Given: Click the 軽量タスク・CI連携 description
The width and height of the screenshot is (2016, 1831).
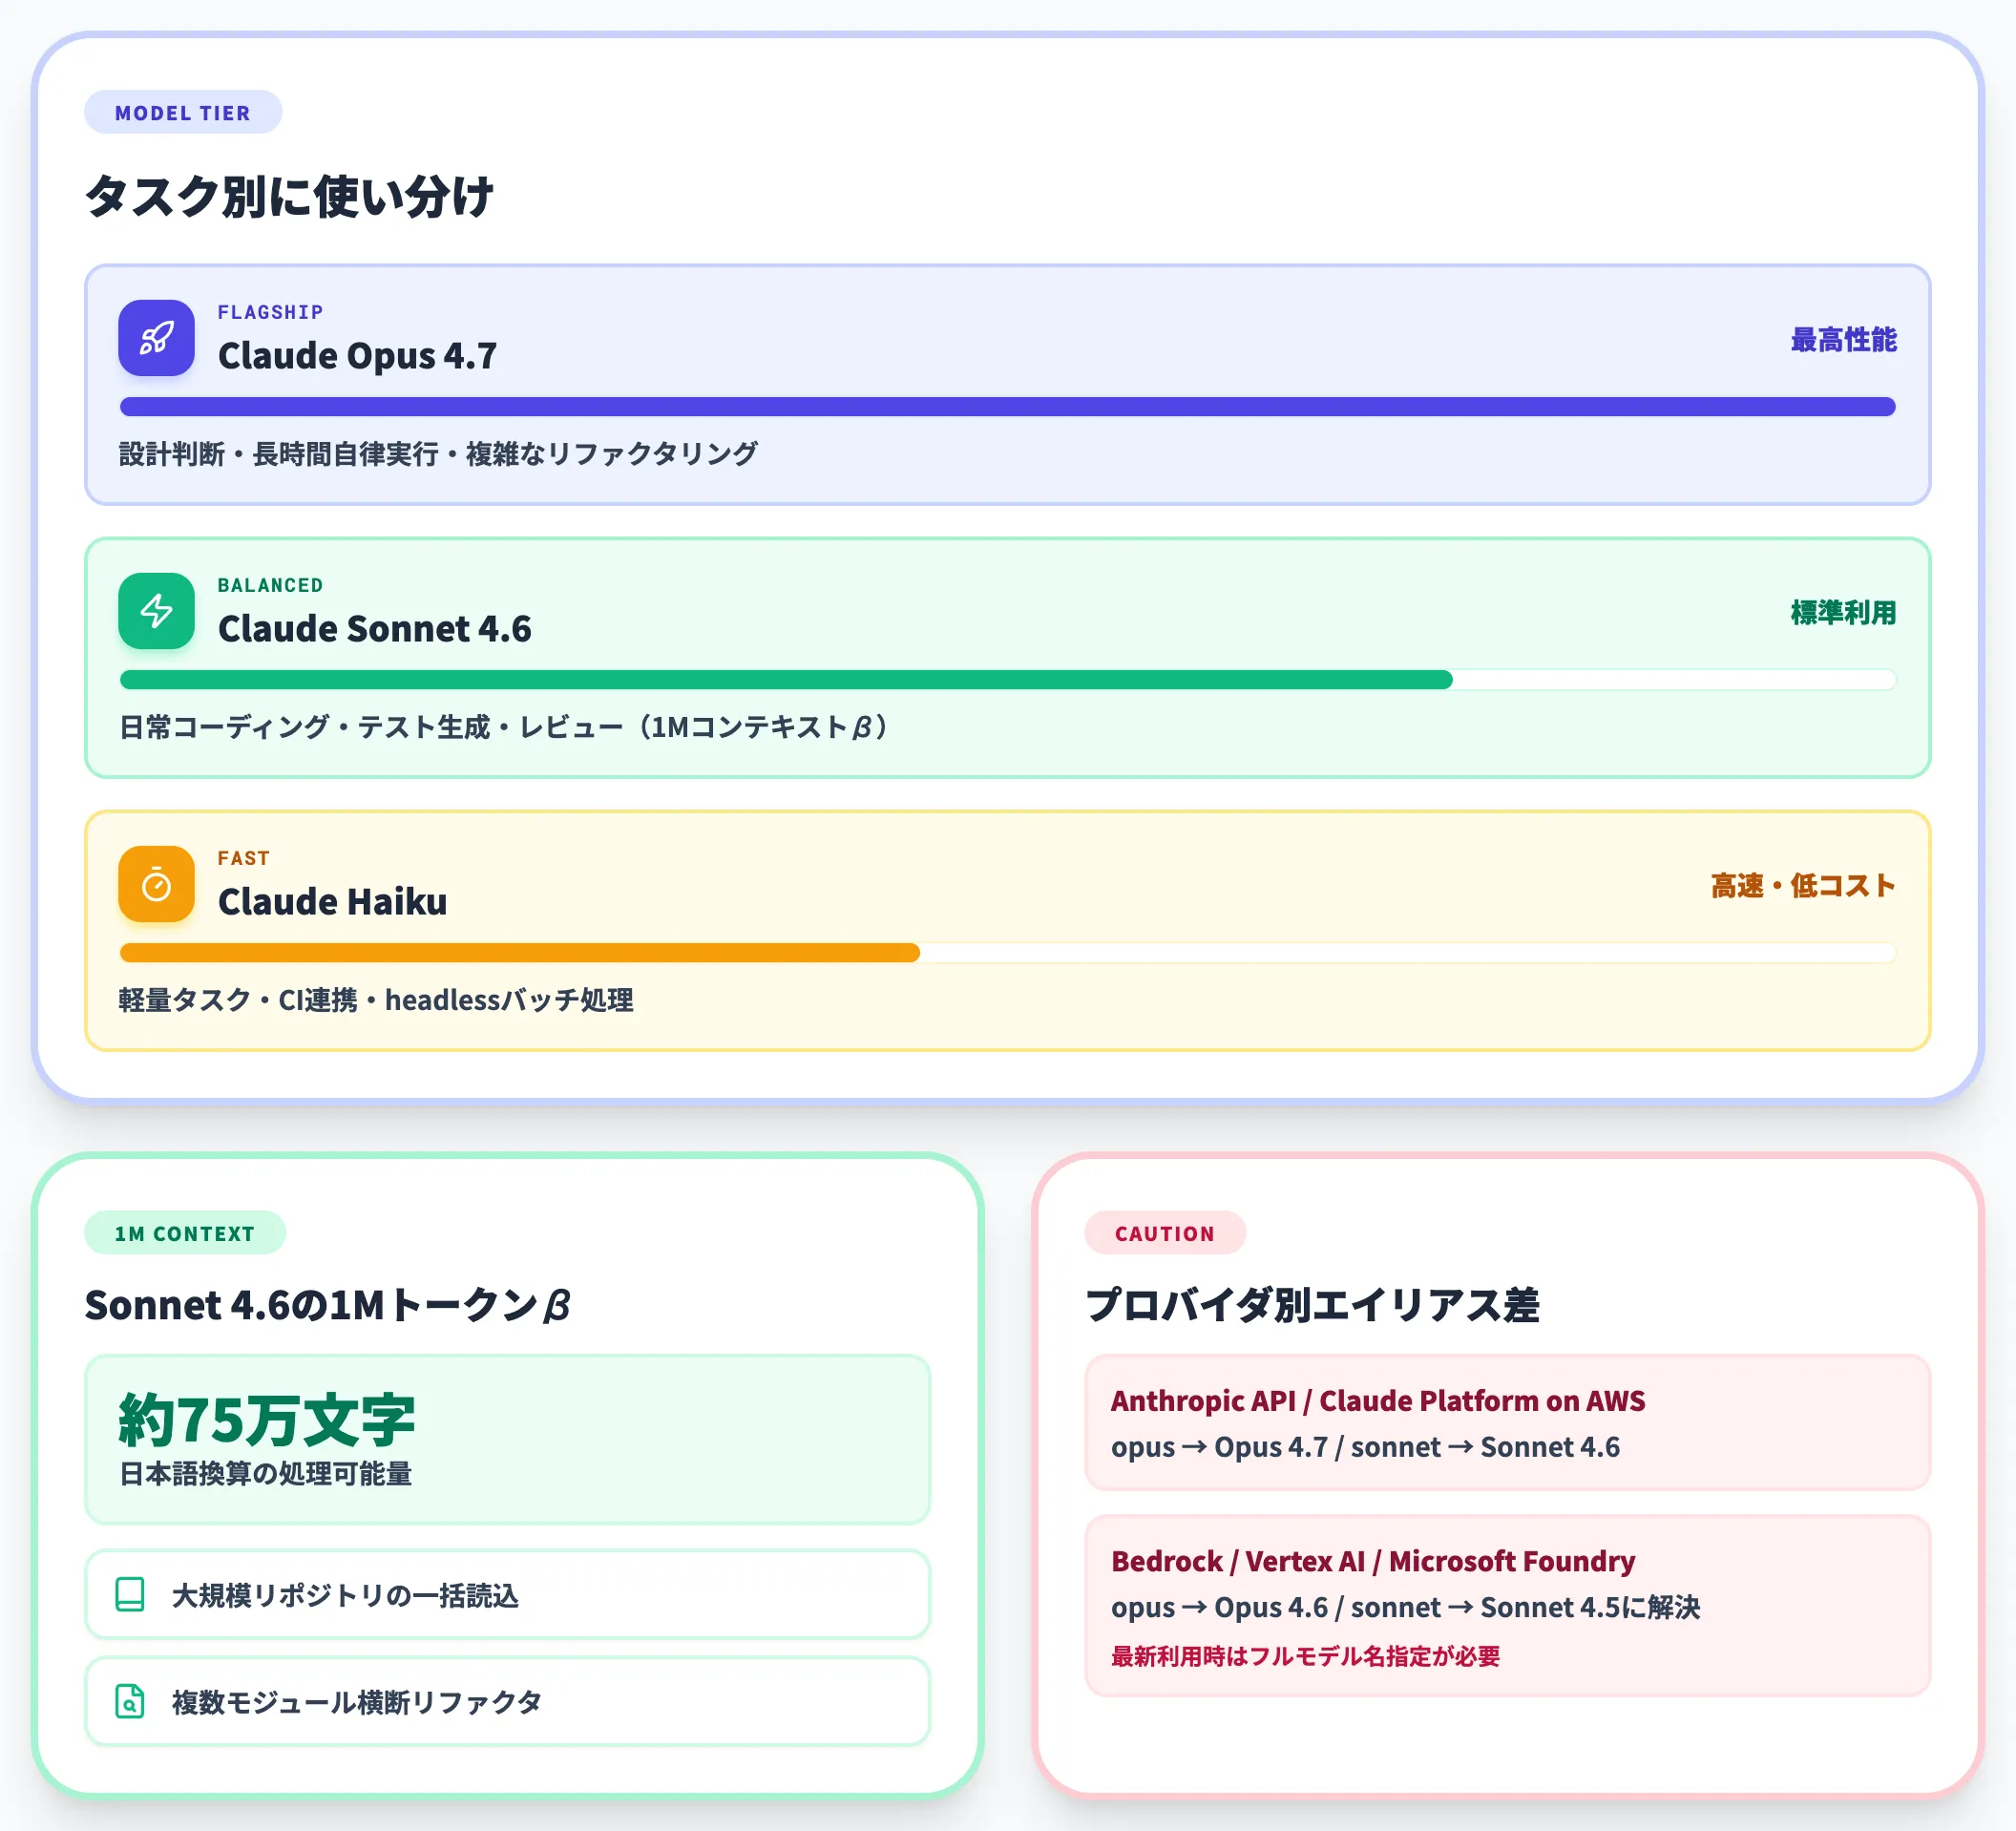Looking at the screenshot, I should point(376,1000).
